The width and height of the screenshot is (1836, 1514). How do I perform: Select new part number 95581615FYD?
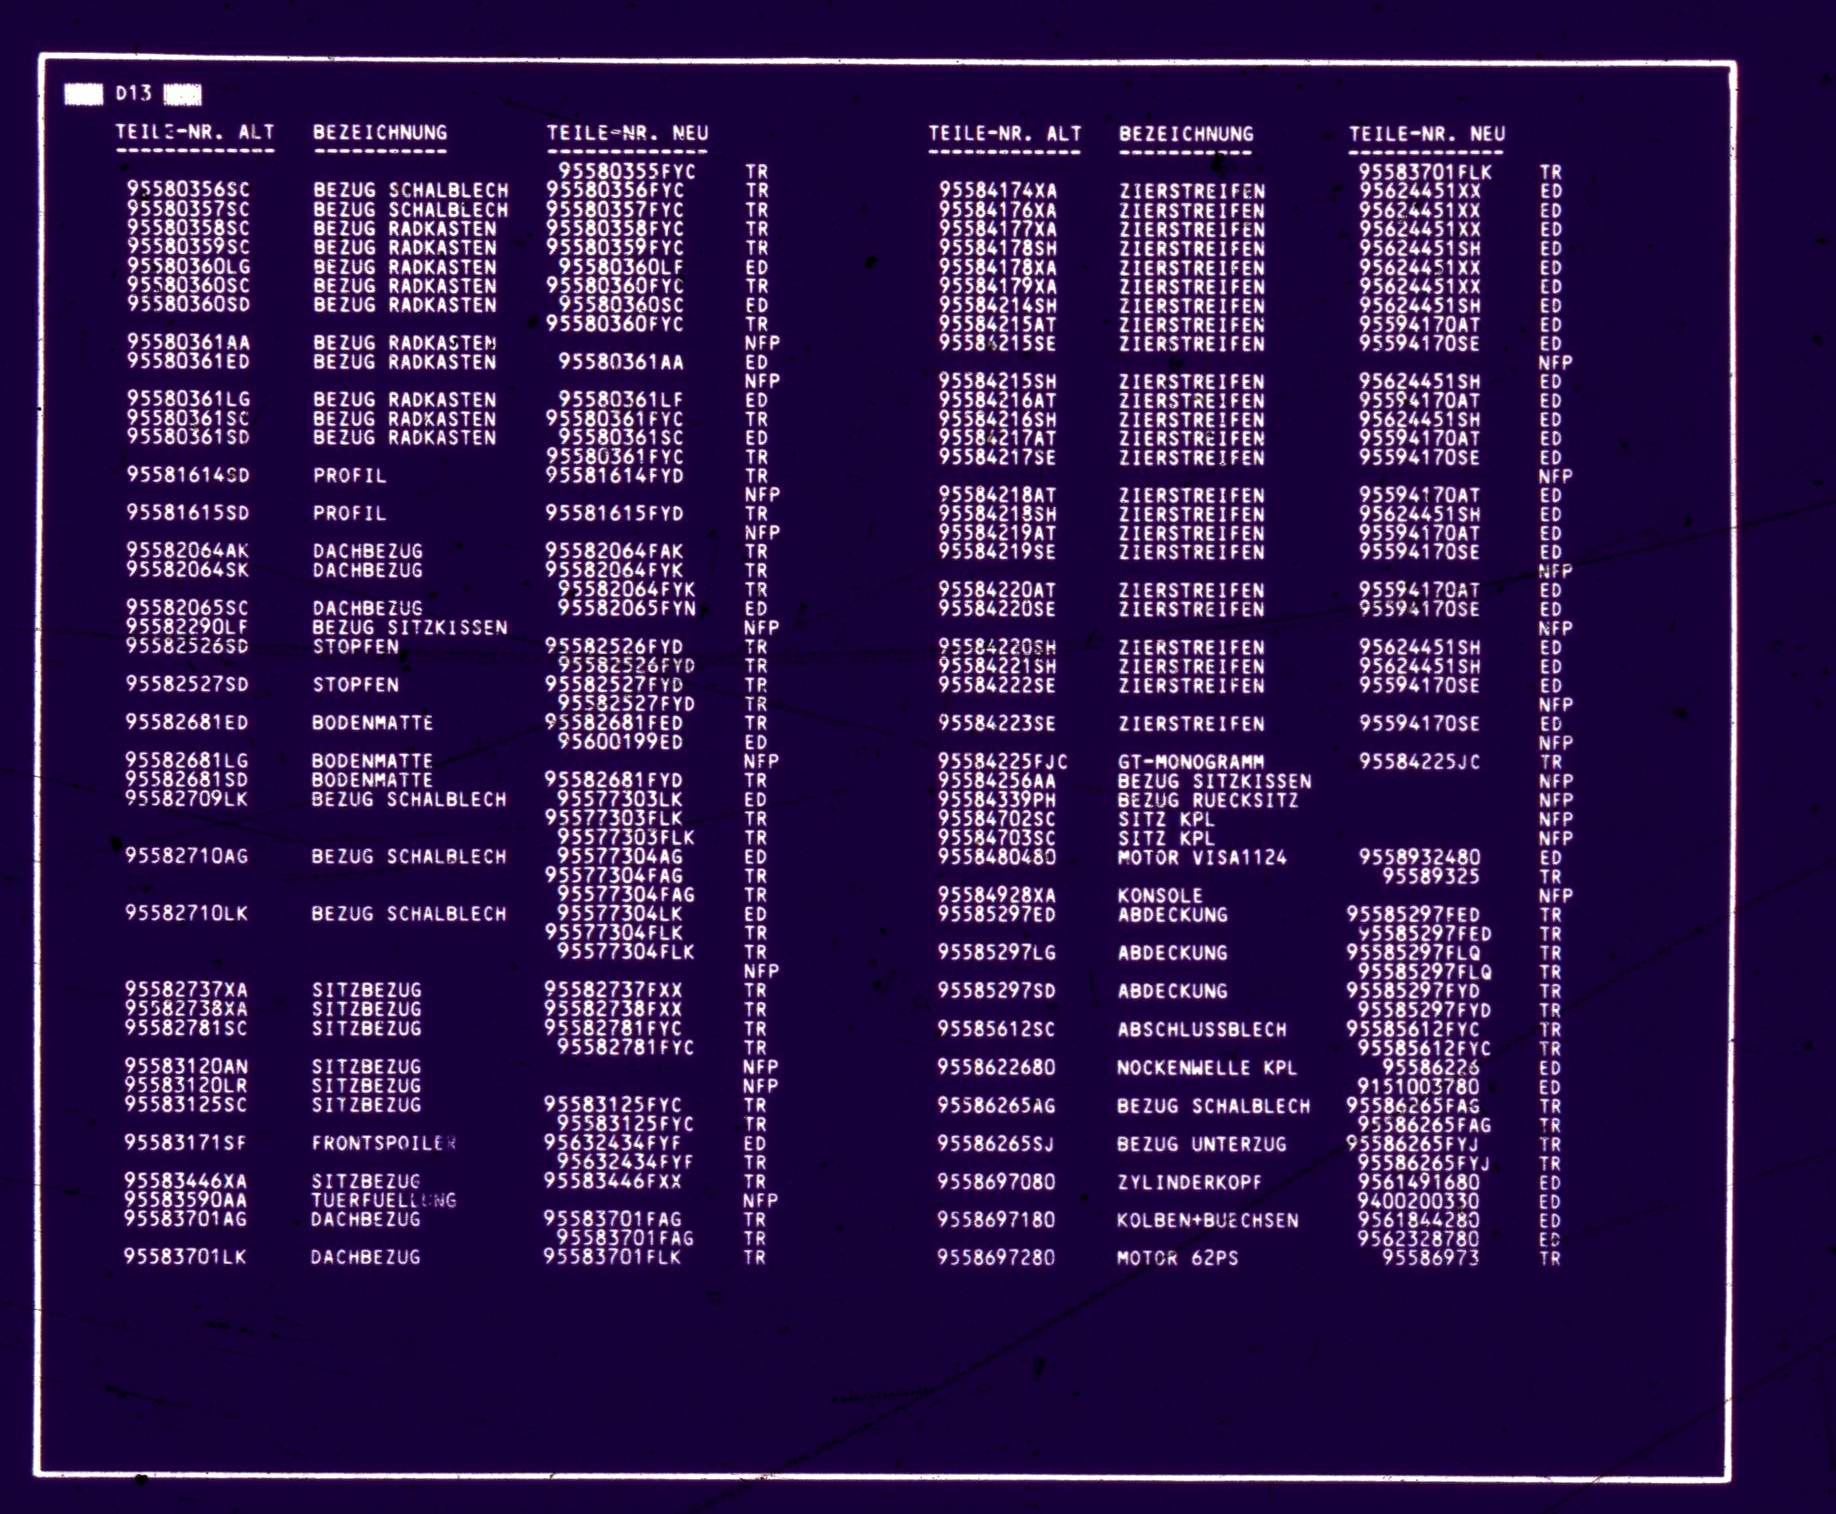pos(615,513)
